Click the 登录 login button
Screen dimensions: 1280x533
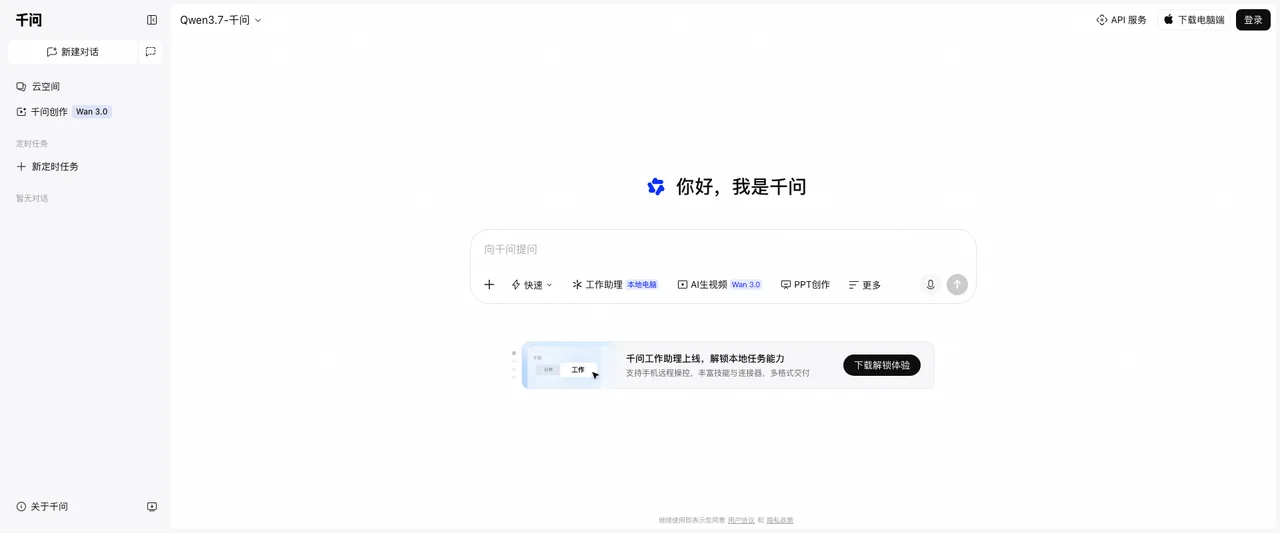coord(1253,20)
